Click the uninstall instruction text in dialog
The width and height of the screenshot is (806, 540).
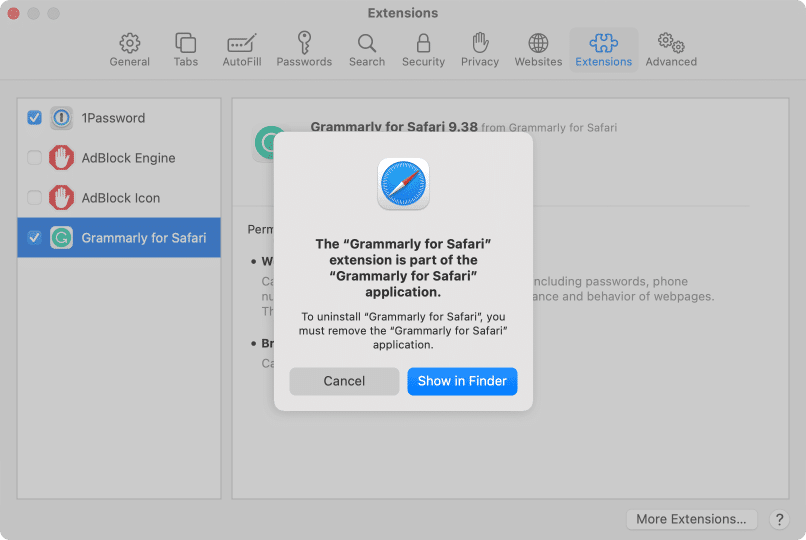coord(404,330)
